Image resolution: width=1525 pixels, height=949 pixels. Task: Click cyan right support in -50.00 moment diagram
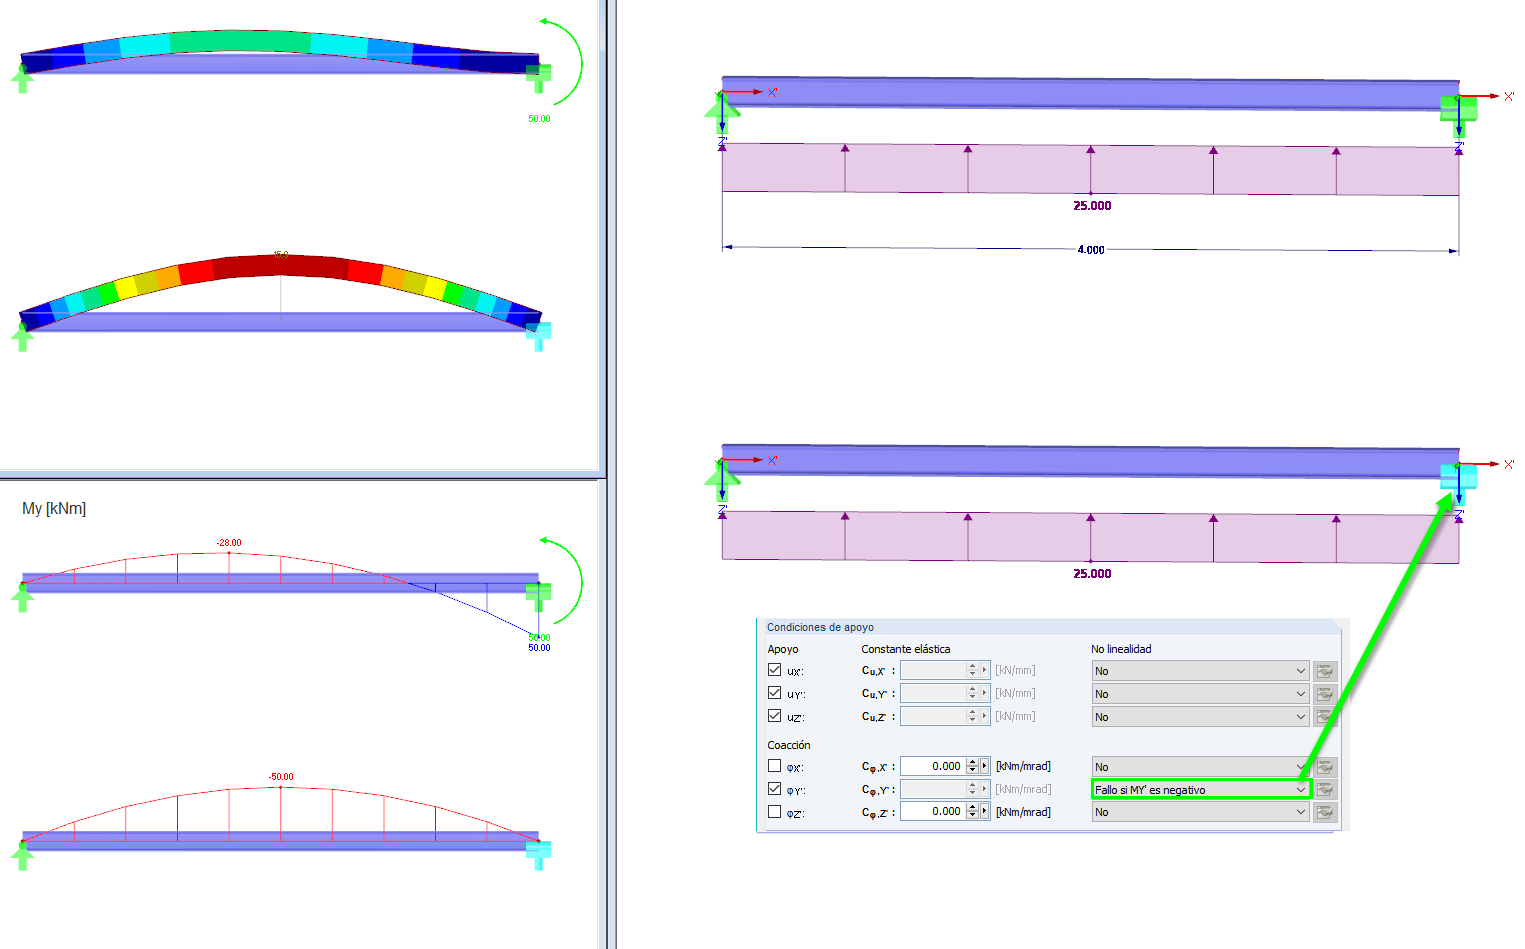point(538,853)
